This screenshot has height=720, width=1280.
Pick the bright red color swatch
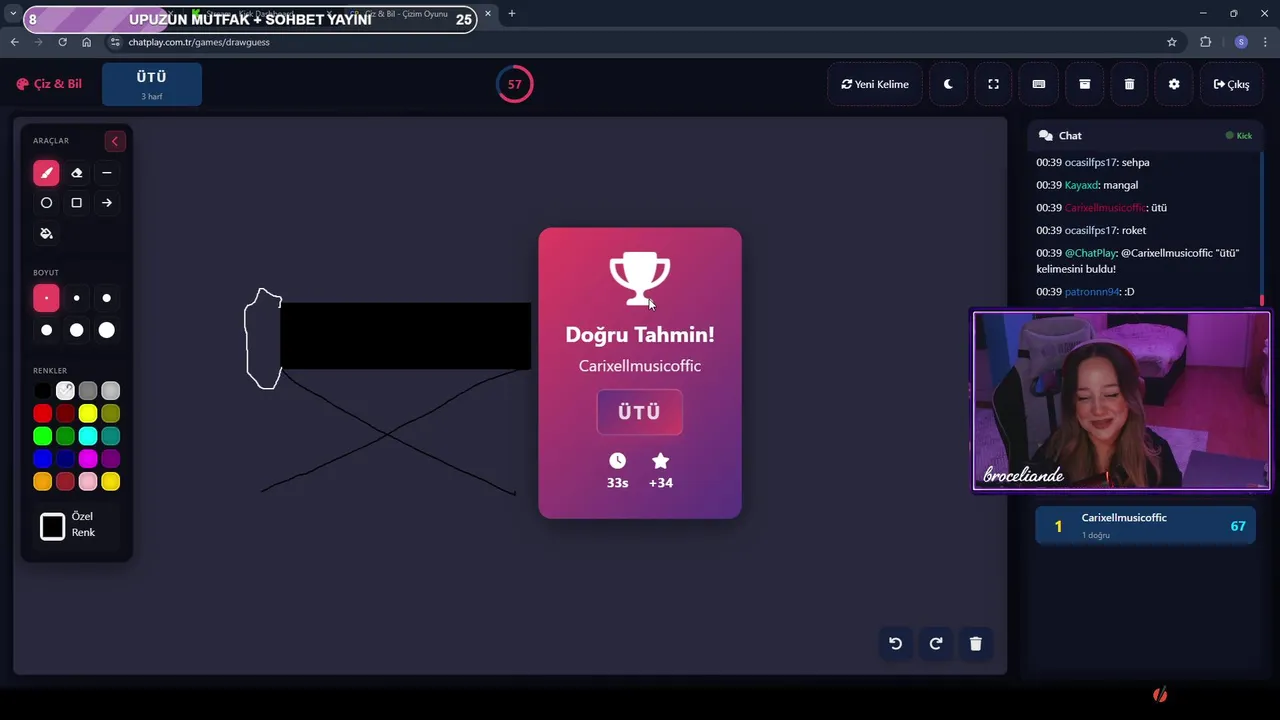(42, 413)
